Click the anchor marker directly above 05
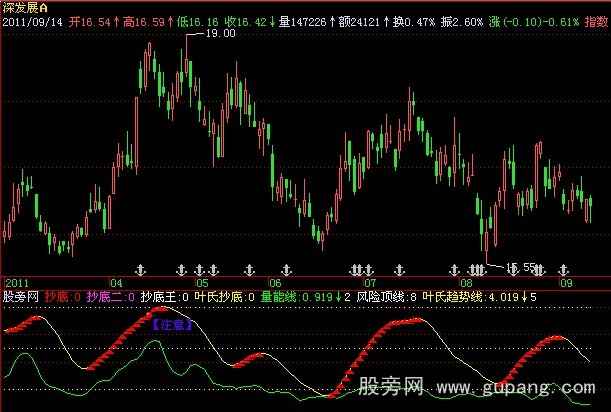This screenshot has height=412, width=611. point(200,270)
